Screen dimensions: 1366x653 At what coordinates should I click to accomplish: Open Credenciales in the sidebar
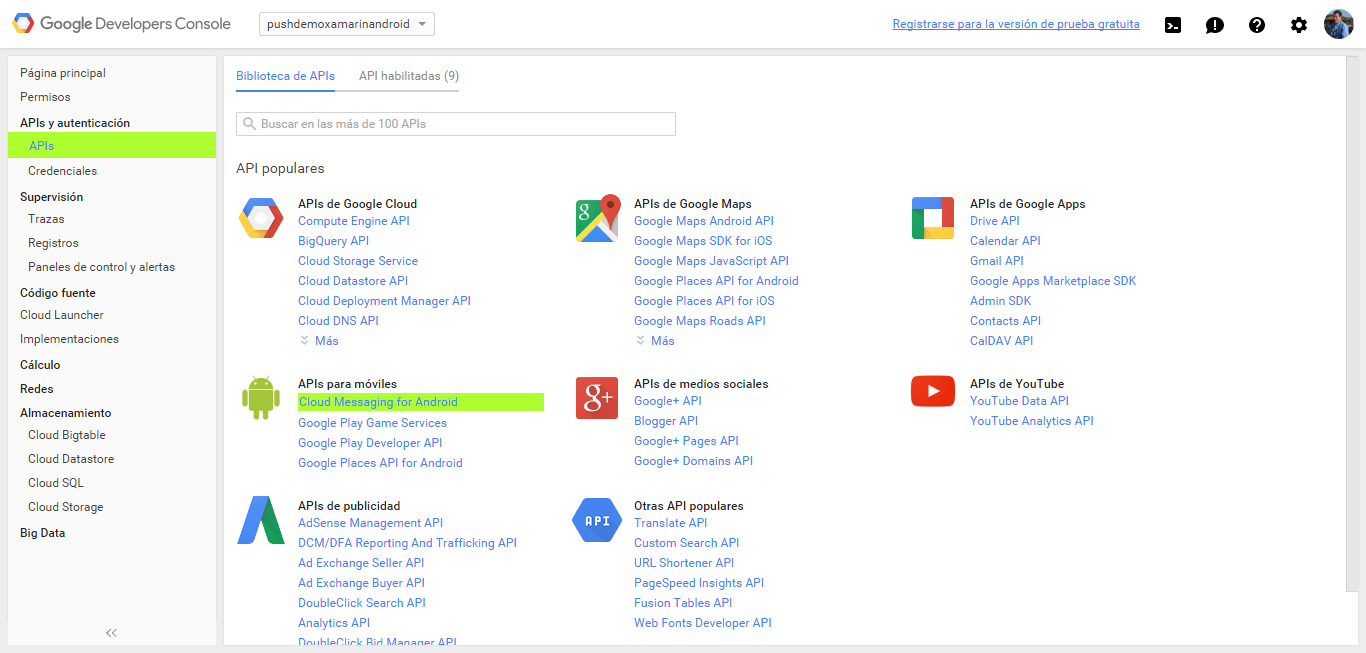click(63, 171)
